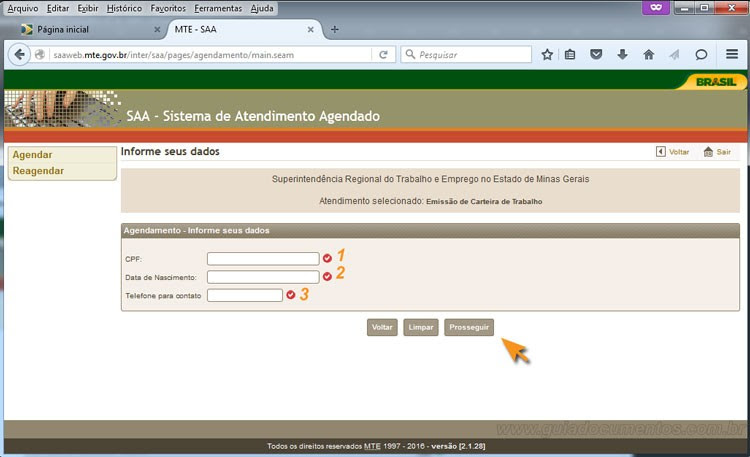Open the Ajuda menu
750x457 pixels.
click(x=262, y=8)
